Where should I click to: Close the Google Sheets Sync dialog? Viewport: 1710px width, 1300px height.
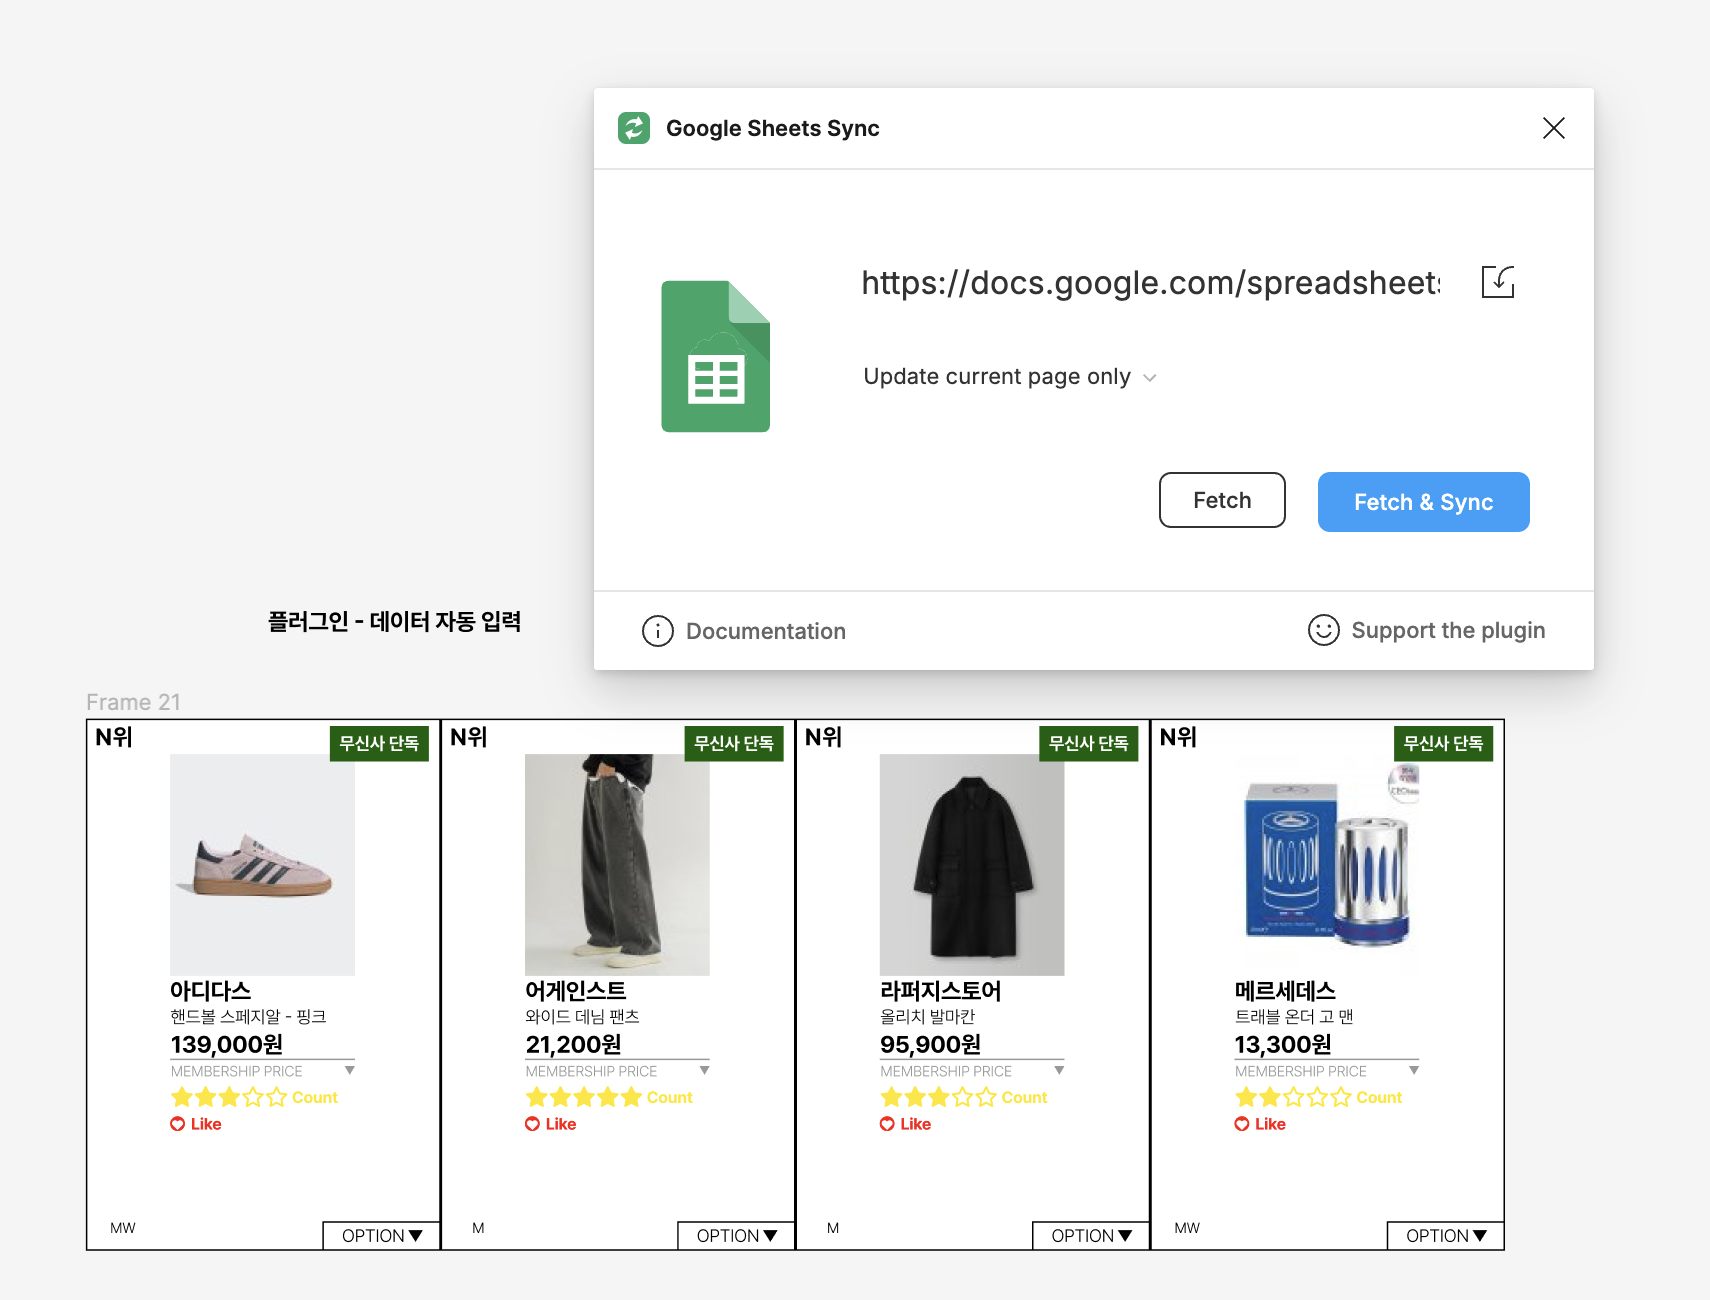click(1553, 128)
